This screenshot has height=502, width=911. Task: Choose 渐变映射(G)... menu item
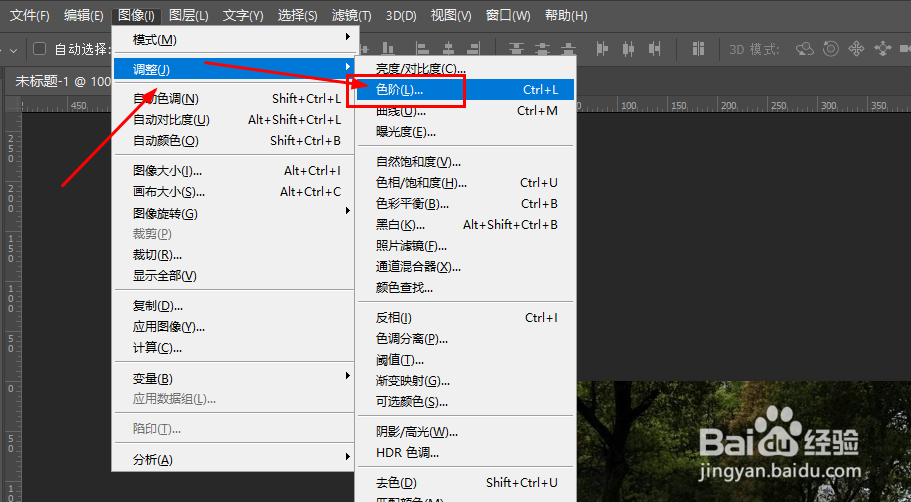coord(465,381)
